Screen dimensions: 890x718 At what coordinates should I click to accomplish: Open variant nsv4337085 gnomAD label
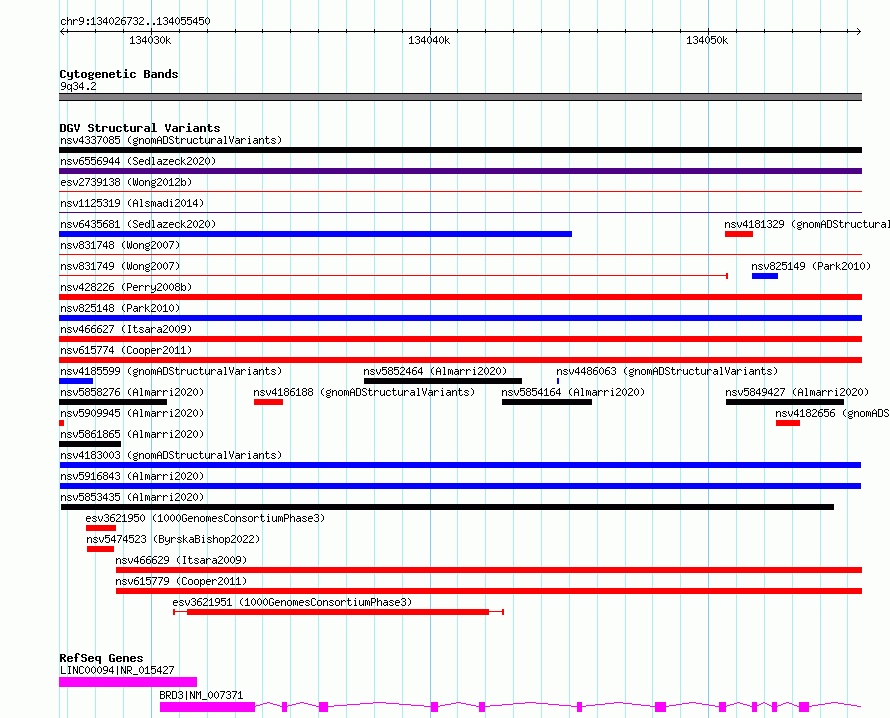pos(171,140)
